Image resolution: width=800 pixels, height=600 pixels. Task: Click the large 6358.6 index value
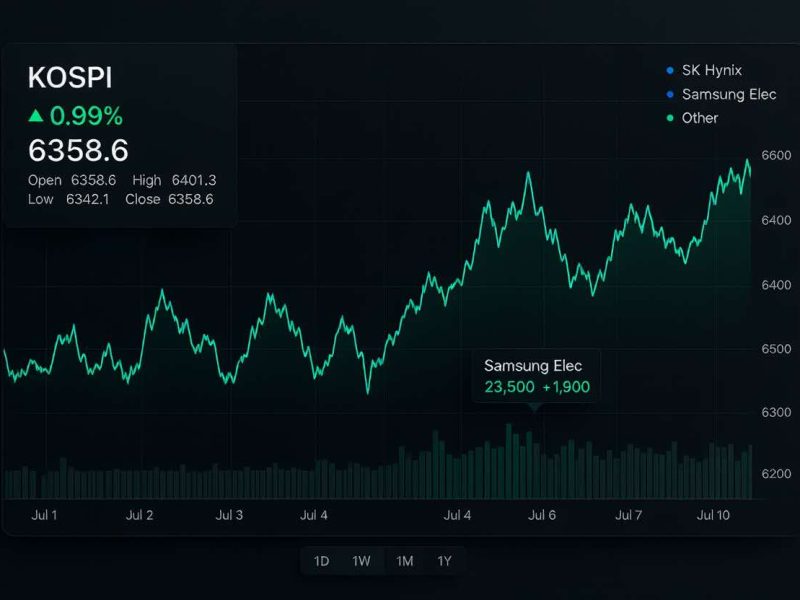pyautogui.click(x=78, y=151)
